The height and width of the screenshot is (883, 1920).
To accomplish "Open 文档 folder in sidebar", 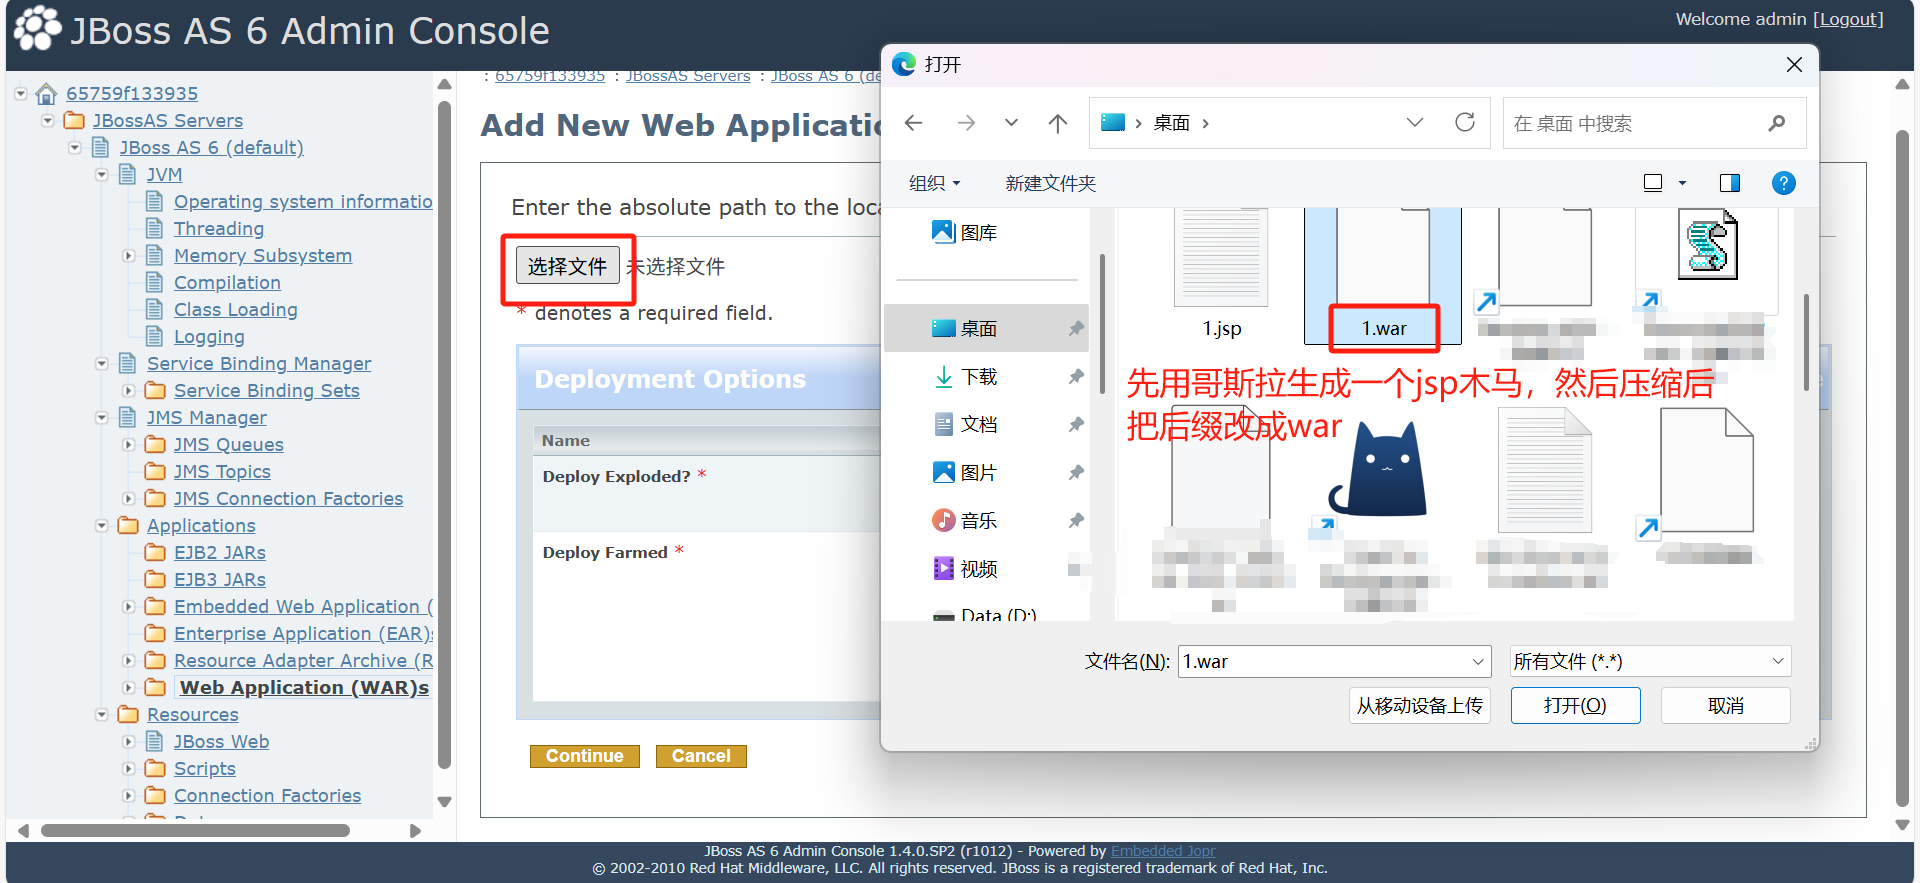I will pos(964,424).
